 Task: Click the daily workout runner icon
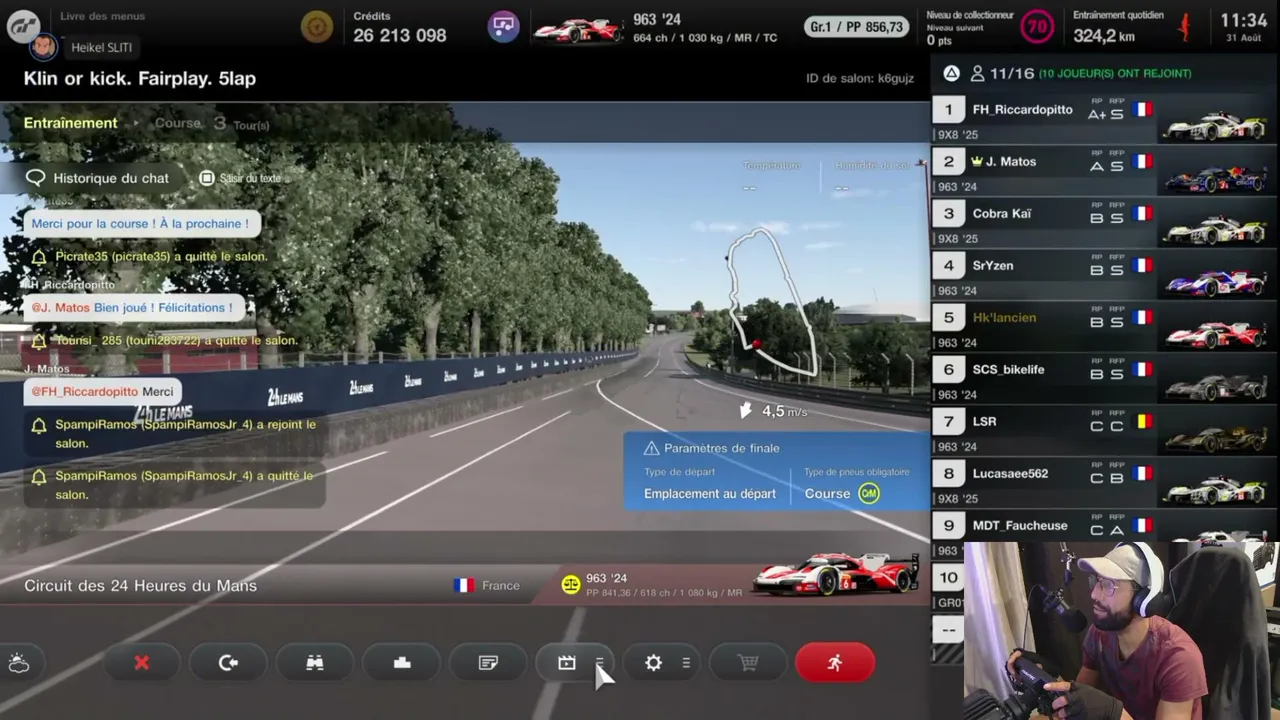(1186, 27)
